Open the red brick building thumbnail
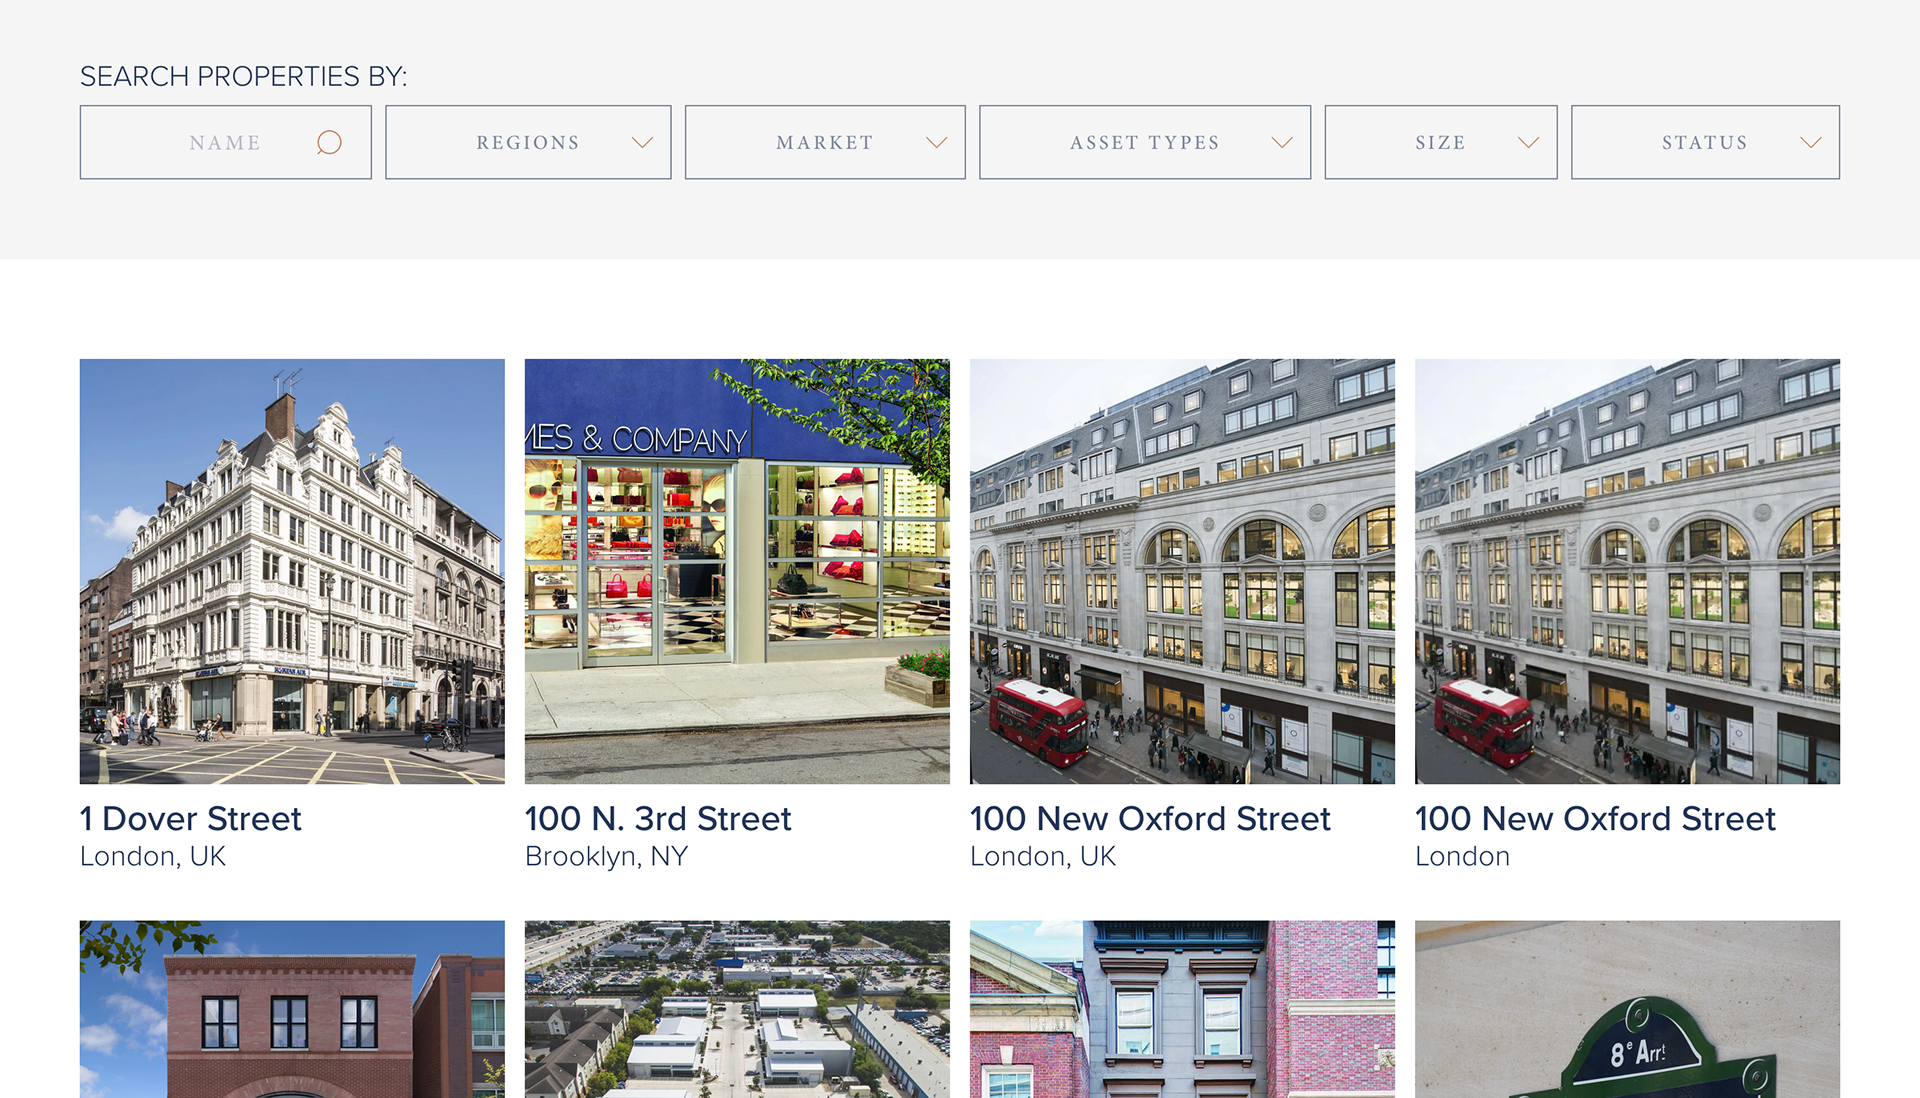Viewport: 1920px width, 1098px height. pos(292,1009)
